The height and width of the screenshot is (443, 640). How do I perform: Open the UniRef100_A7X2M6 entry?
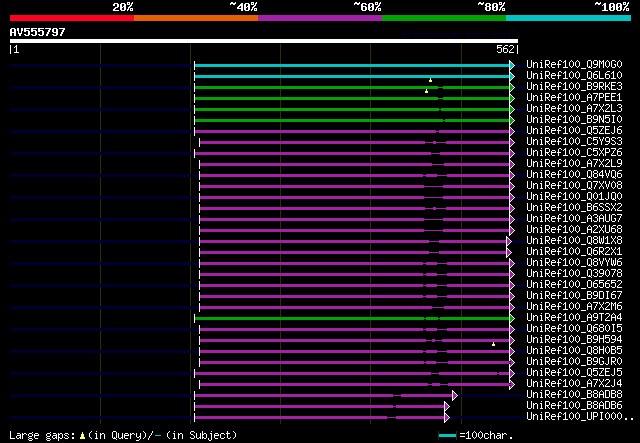[x=574, y=307]
